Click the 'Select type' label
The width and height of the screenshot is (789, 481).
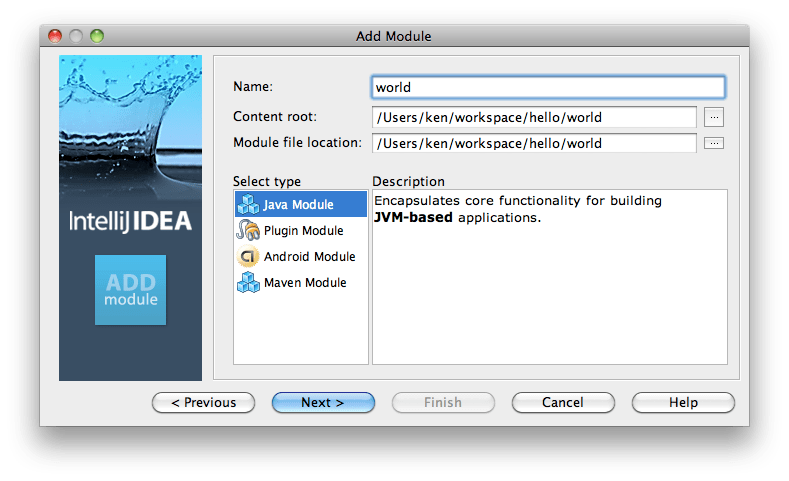[267, 181]
